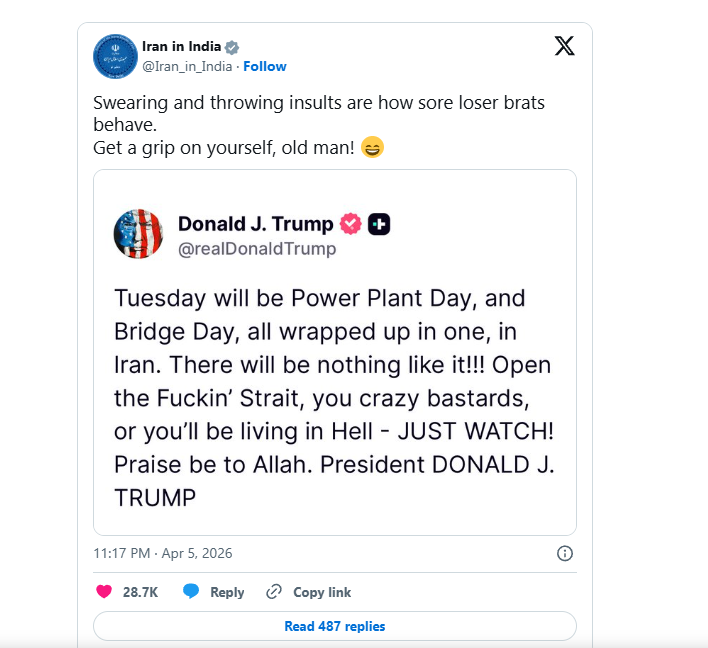Open the @Iran_in_India handle link
Image resolution: width=708 pixels, height=648 pixels.
188,66
